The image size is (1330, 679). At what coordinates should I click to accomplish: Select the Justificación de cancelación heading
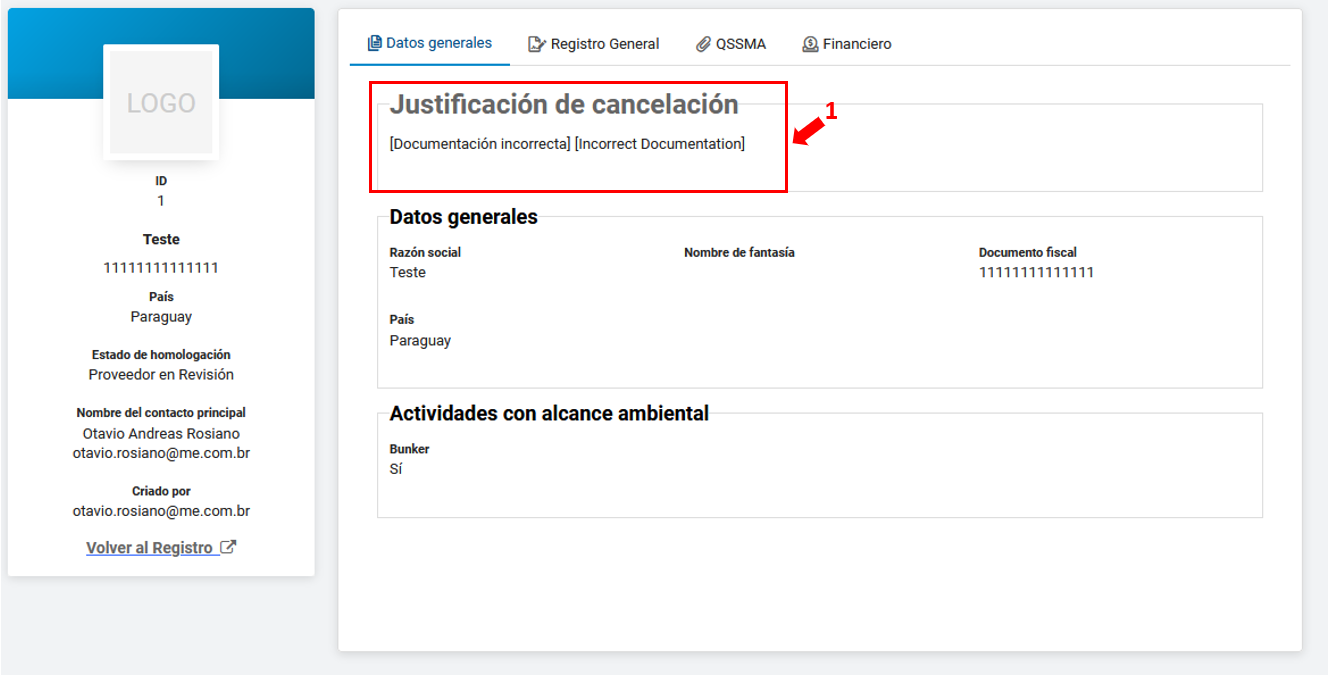tap(564, 104)
